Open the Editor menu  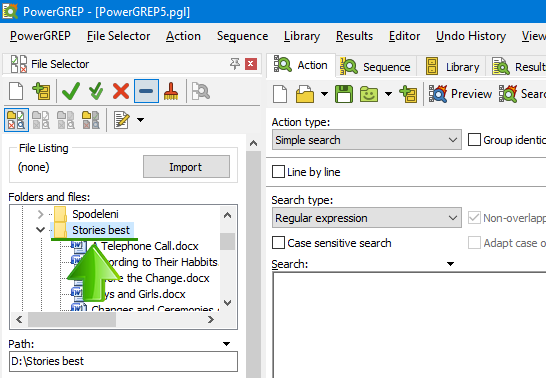[x=404, y=36]
